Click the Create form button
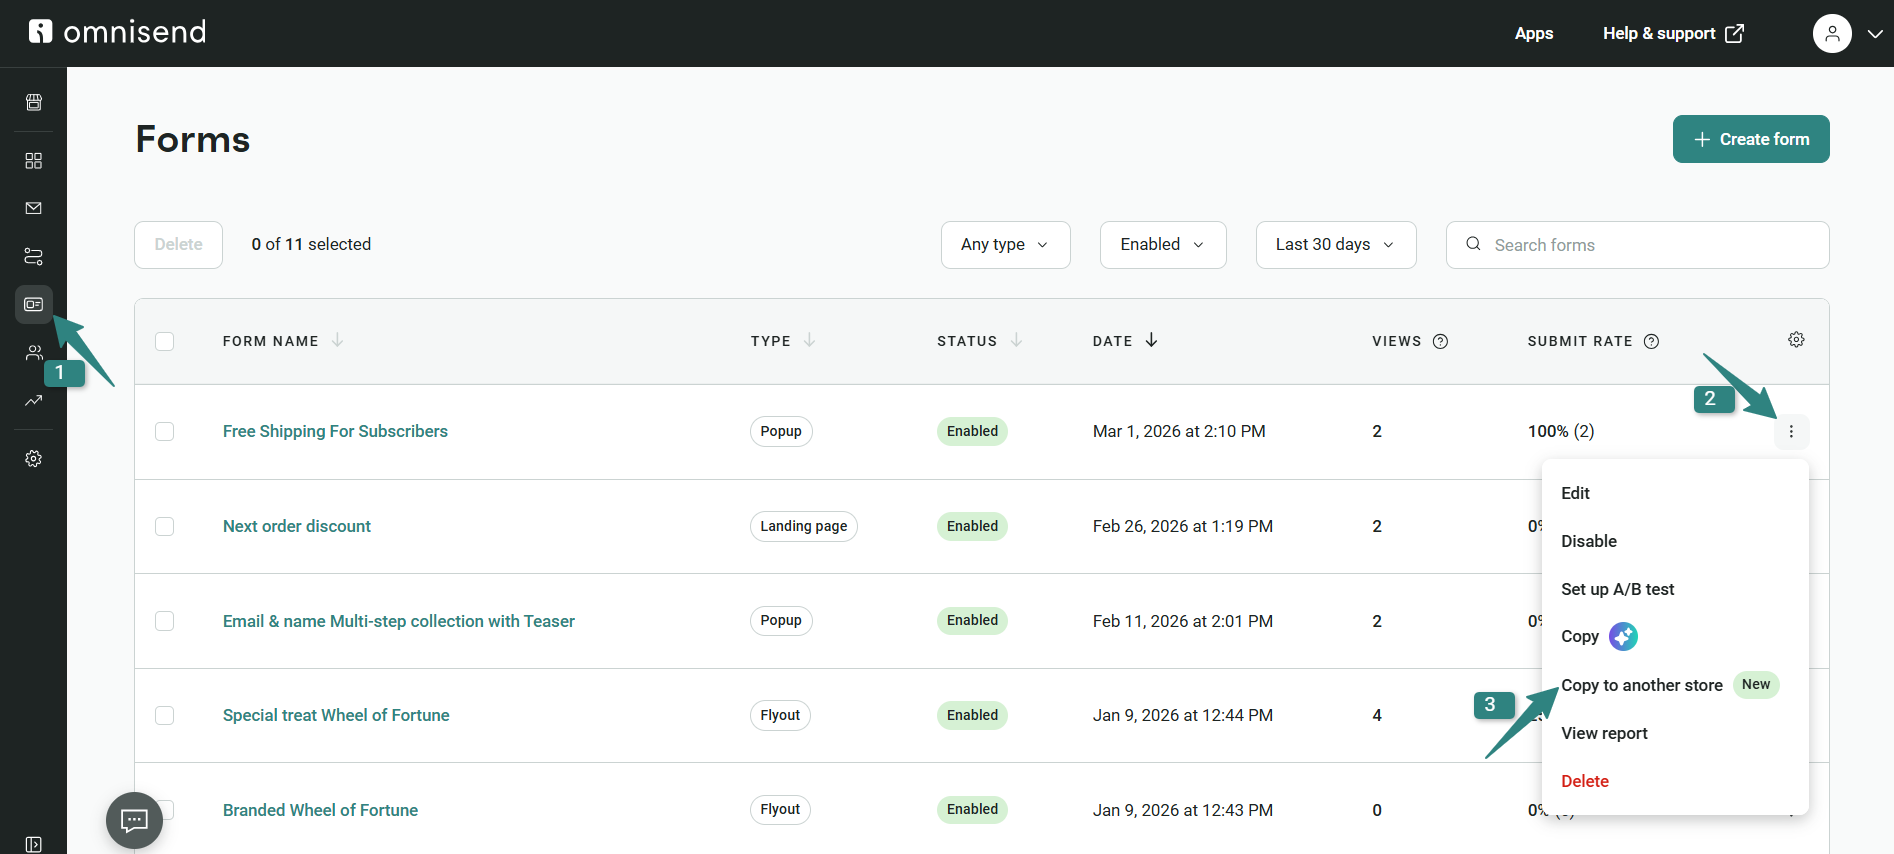This screenshot has height=854, width=1894. coord(1750,139)
